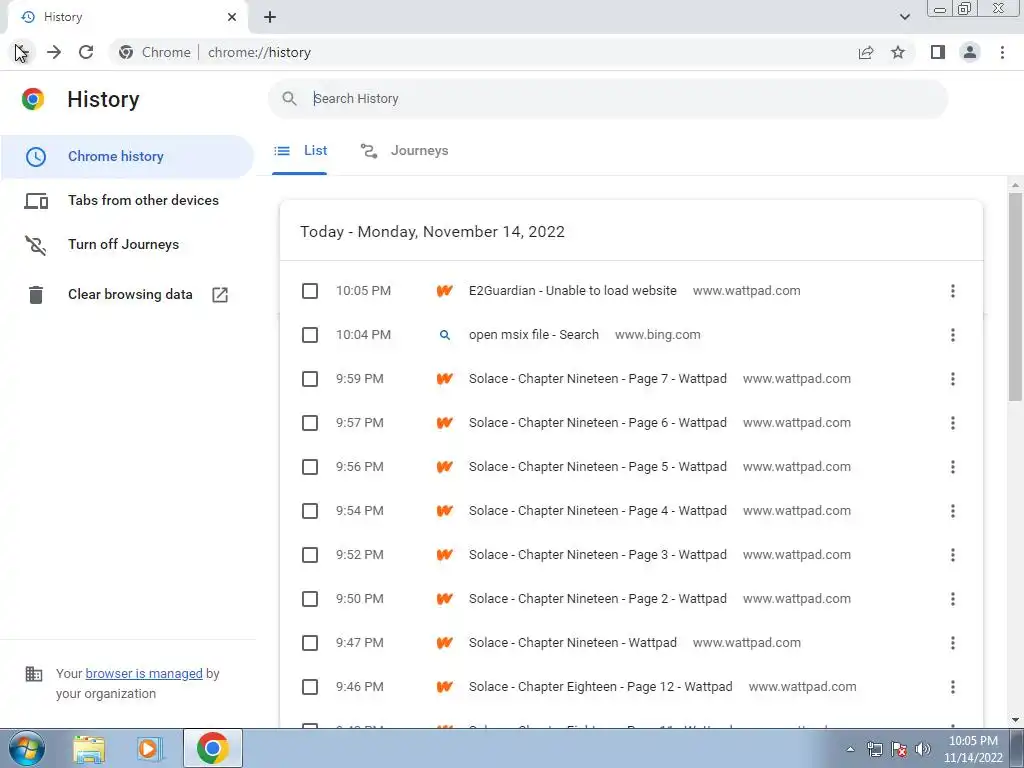Click the volume speaker tray icon
Viewport: 1024px width, 768px height.
tap(923, 749)
